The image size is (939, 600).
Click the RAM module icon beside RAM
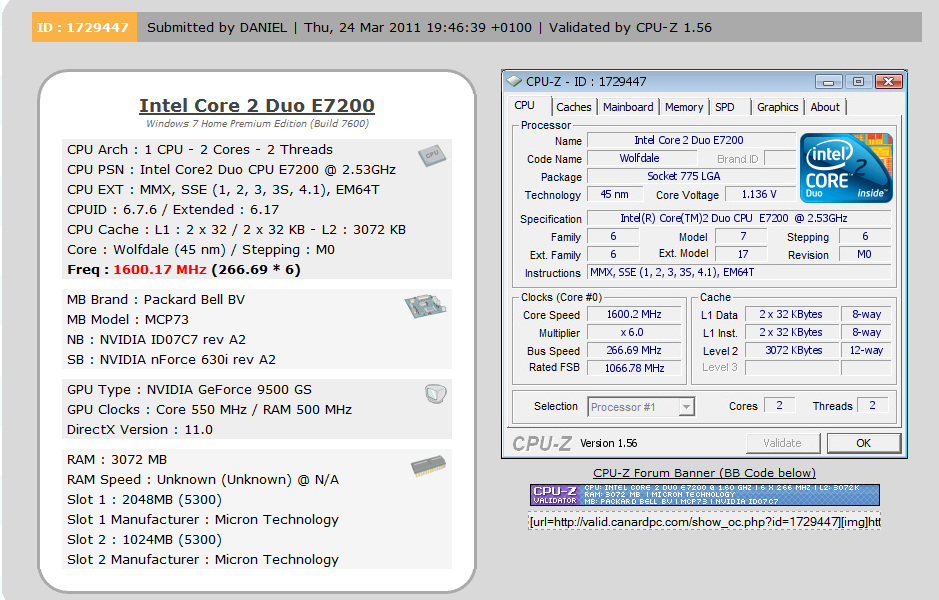click(428, 466)
